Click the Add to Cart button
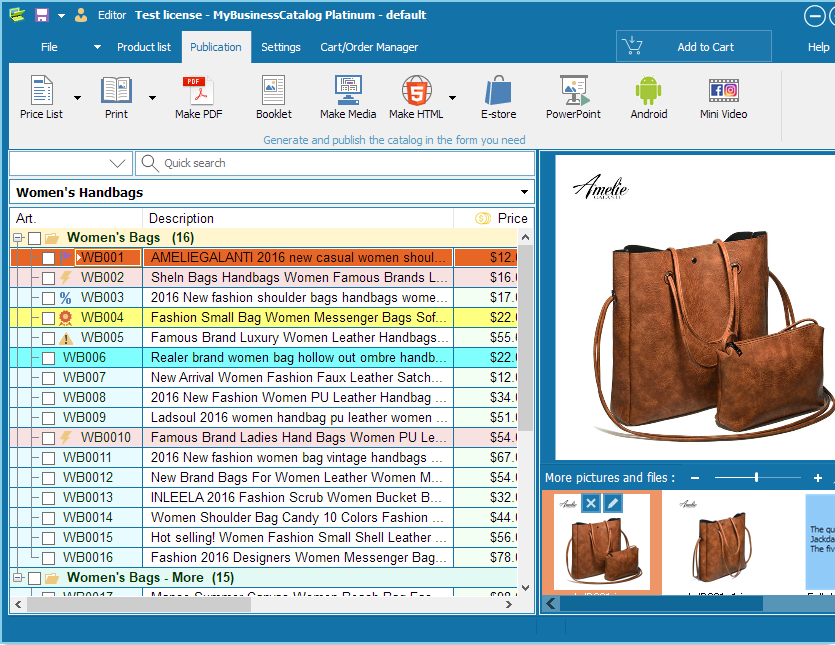Screen dimensions: 835x645 tap(693, 47)
